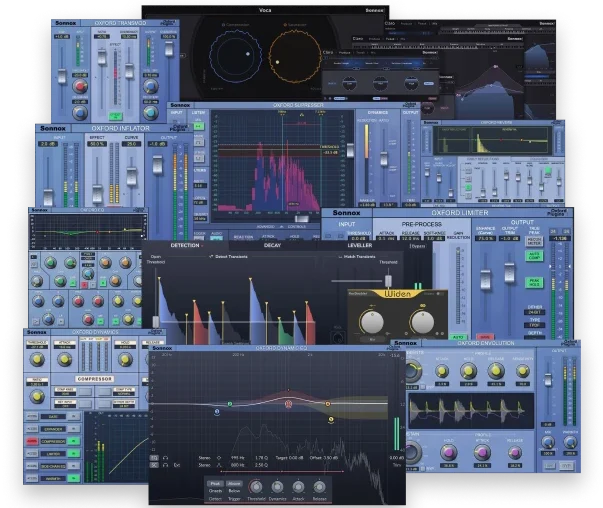Click the Attack knob in Oxford Dynamics
Screen dimensions: 603x508
64,359
